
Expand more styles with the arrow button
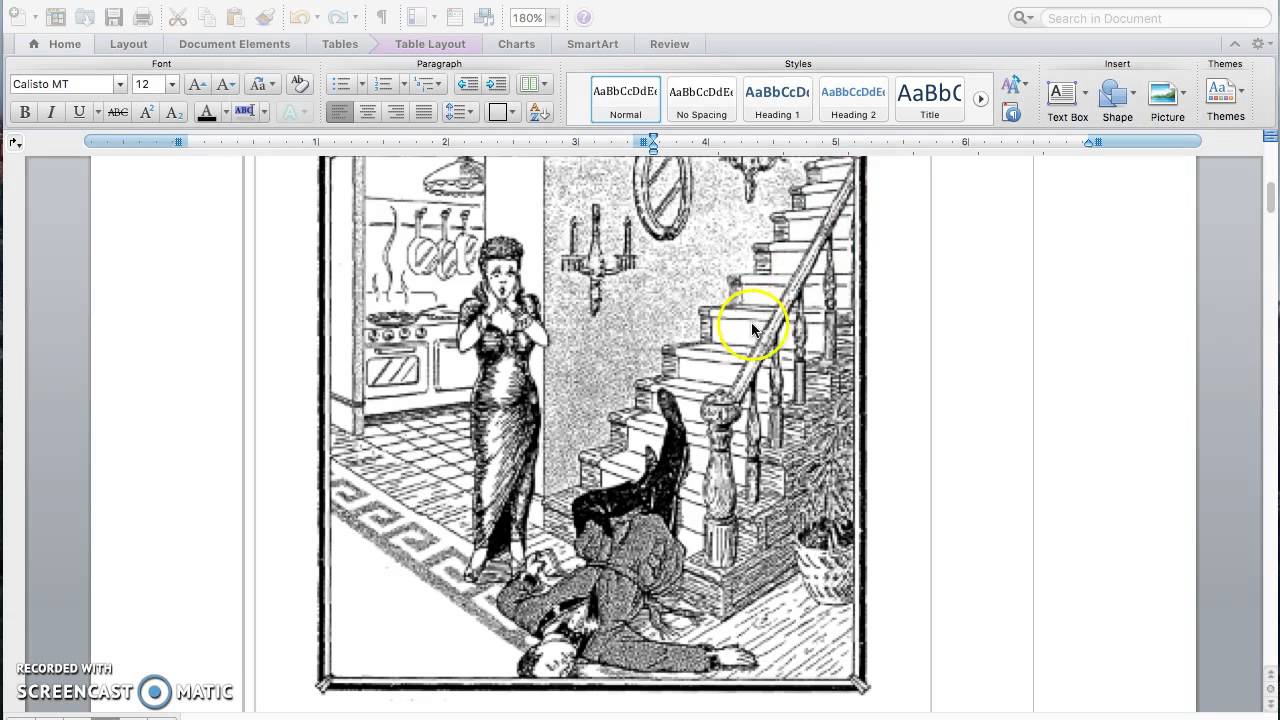981,99
